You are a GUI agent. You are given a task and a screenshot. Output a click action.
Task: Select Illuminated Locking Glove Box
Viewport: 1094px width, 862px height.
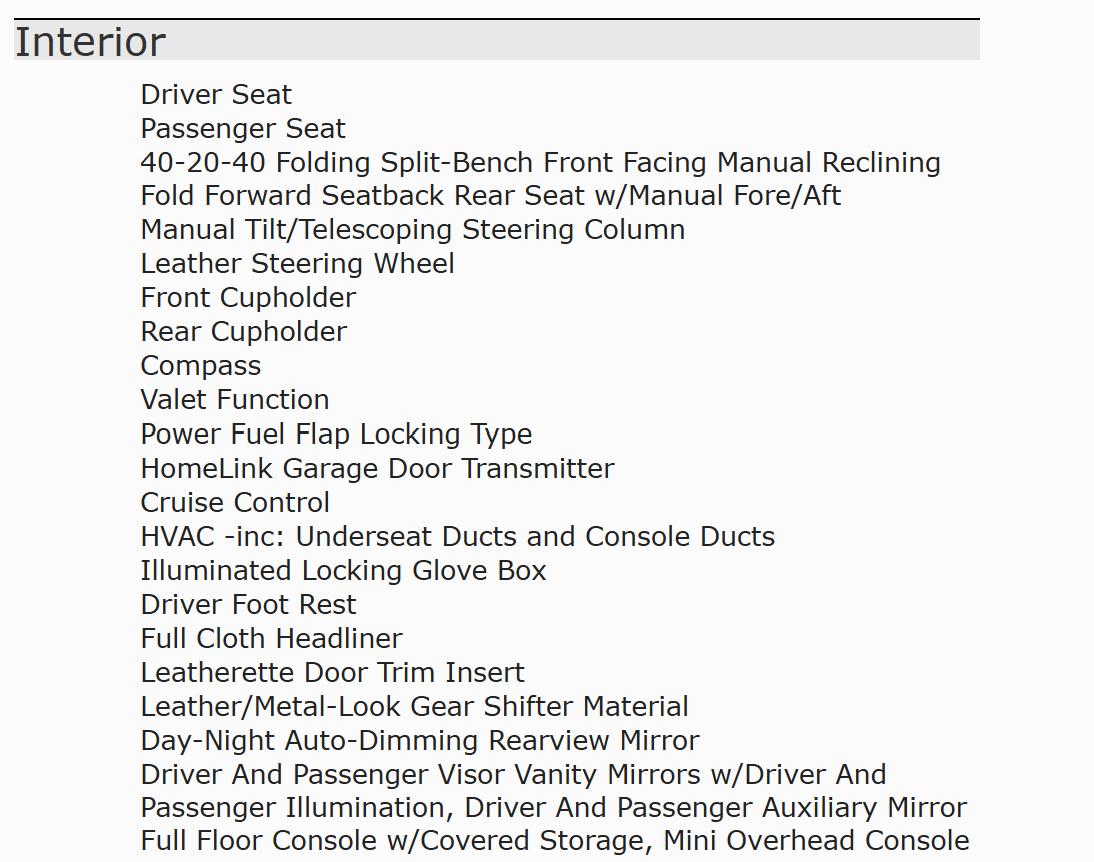[343, 571]
